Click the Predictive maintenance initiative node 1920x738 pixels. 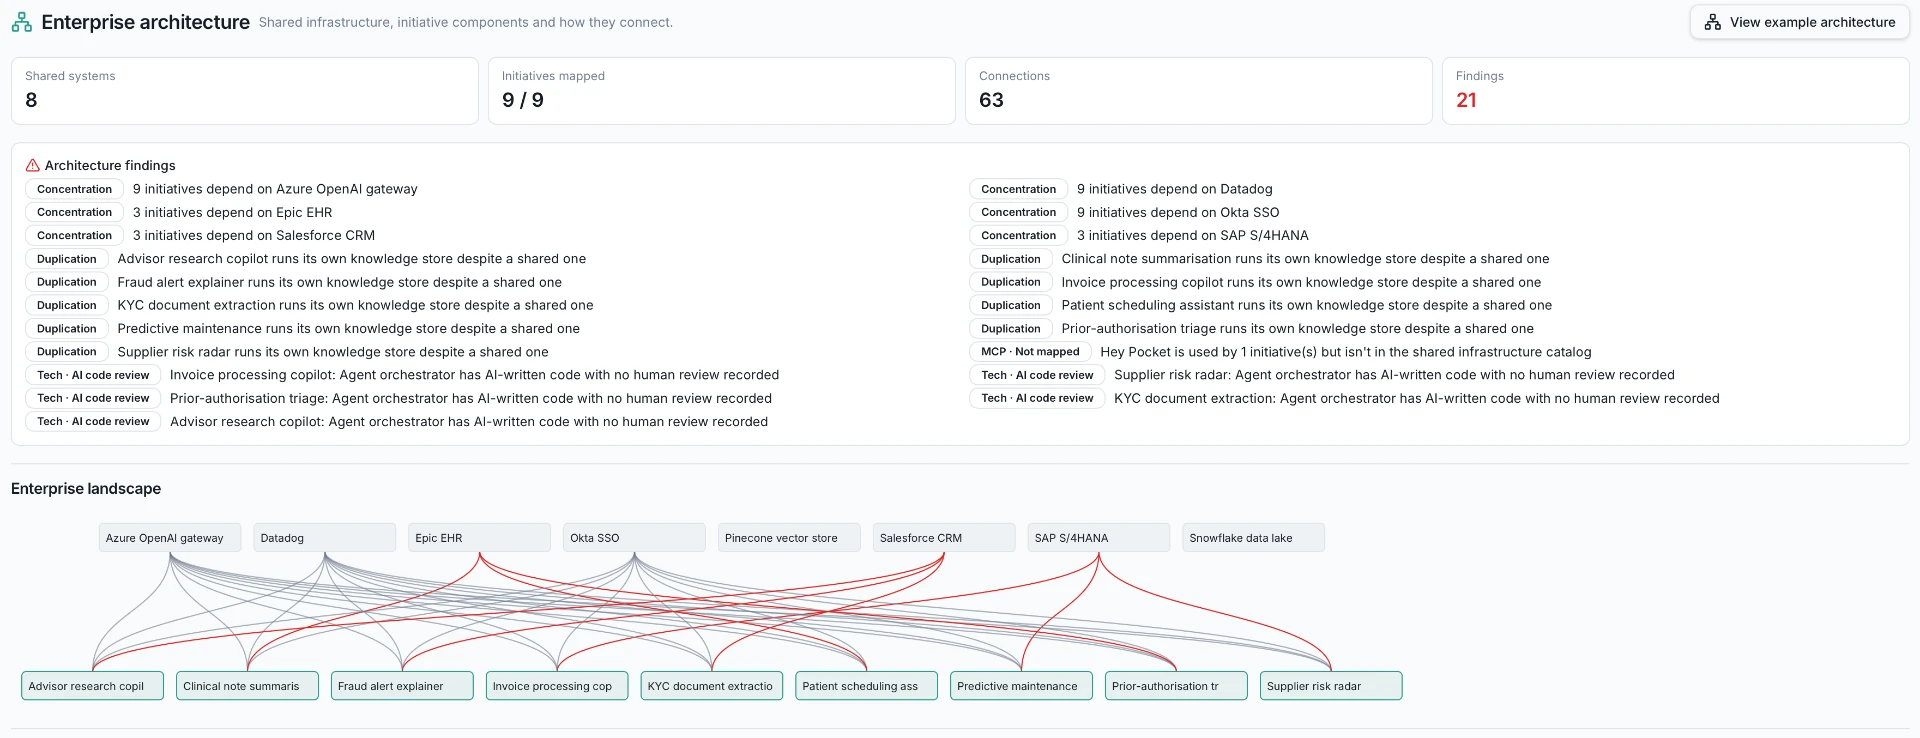1021,686
